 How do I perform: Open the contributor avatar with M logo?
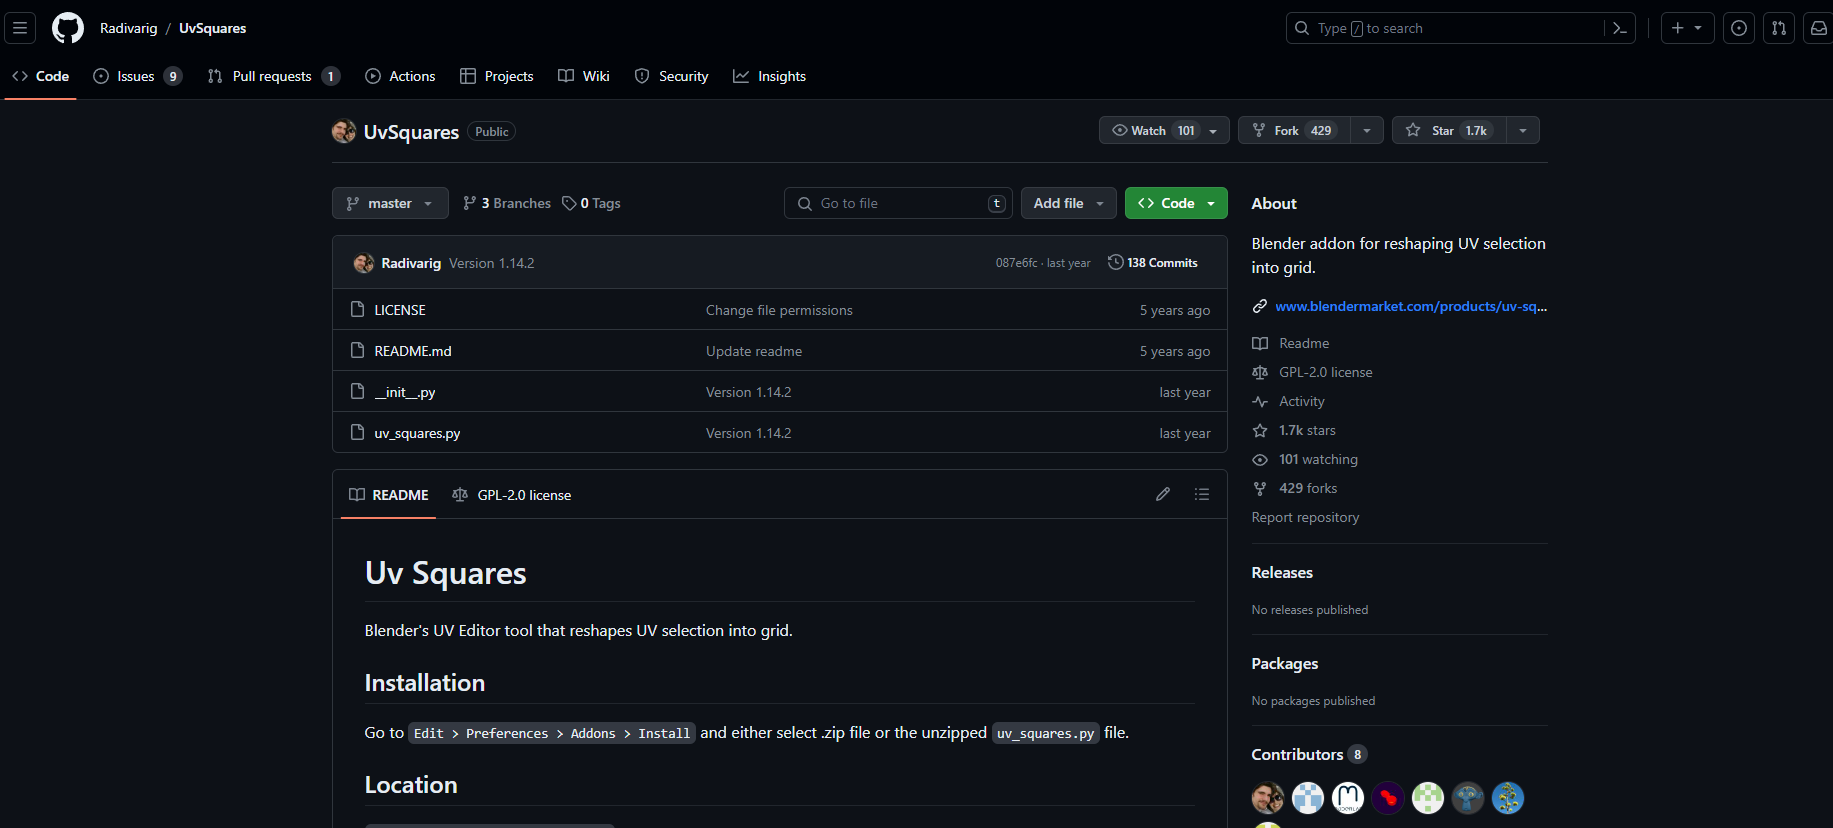point(1348,798)
